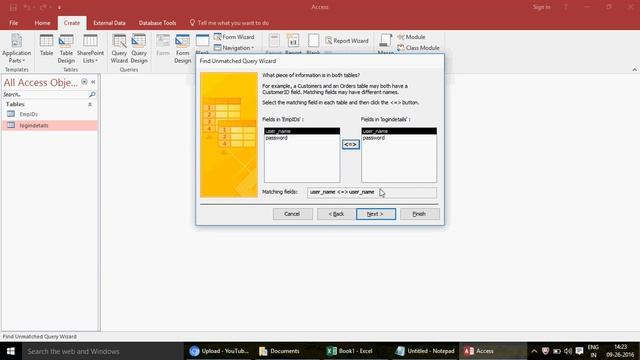Click the Matching fields box
This screenshot has height=360, width=640.
point(372,192)
